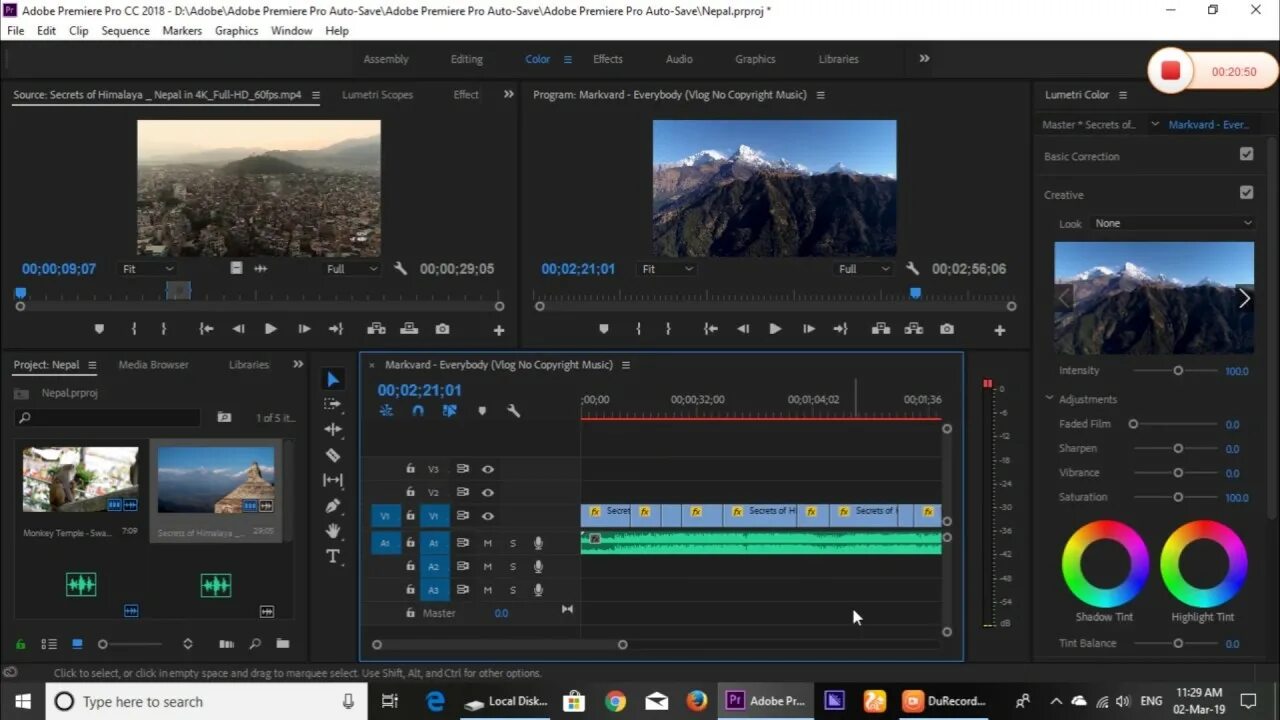Select the Type tool
This screenshot has width=1280, height=720.
(333, 556)
